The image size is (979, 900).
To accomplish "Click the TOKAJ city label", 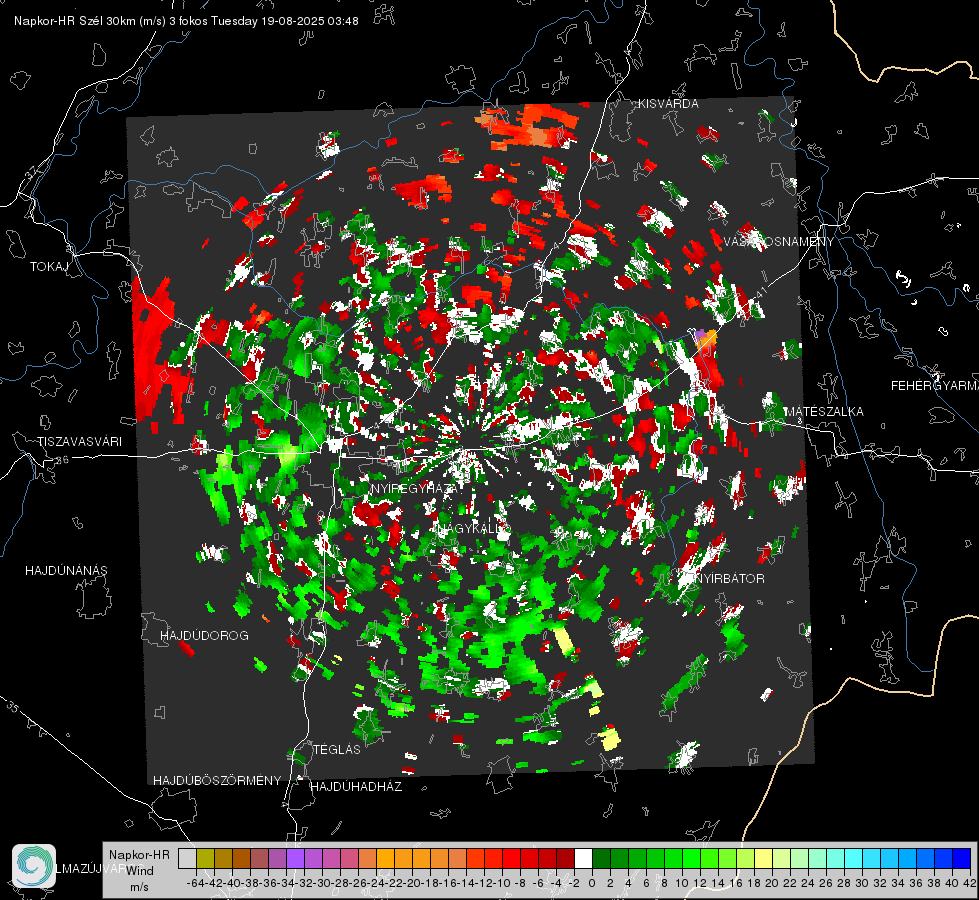I will click(49, 267).
